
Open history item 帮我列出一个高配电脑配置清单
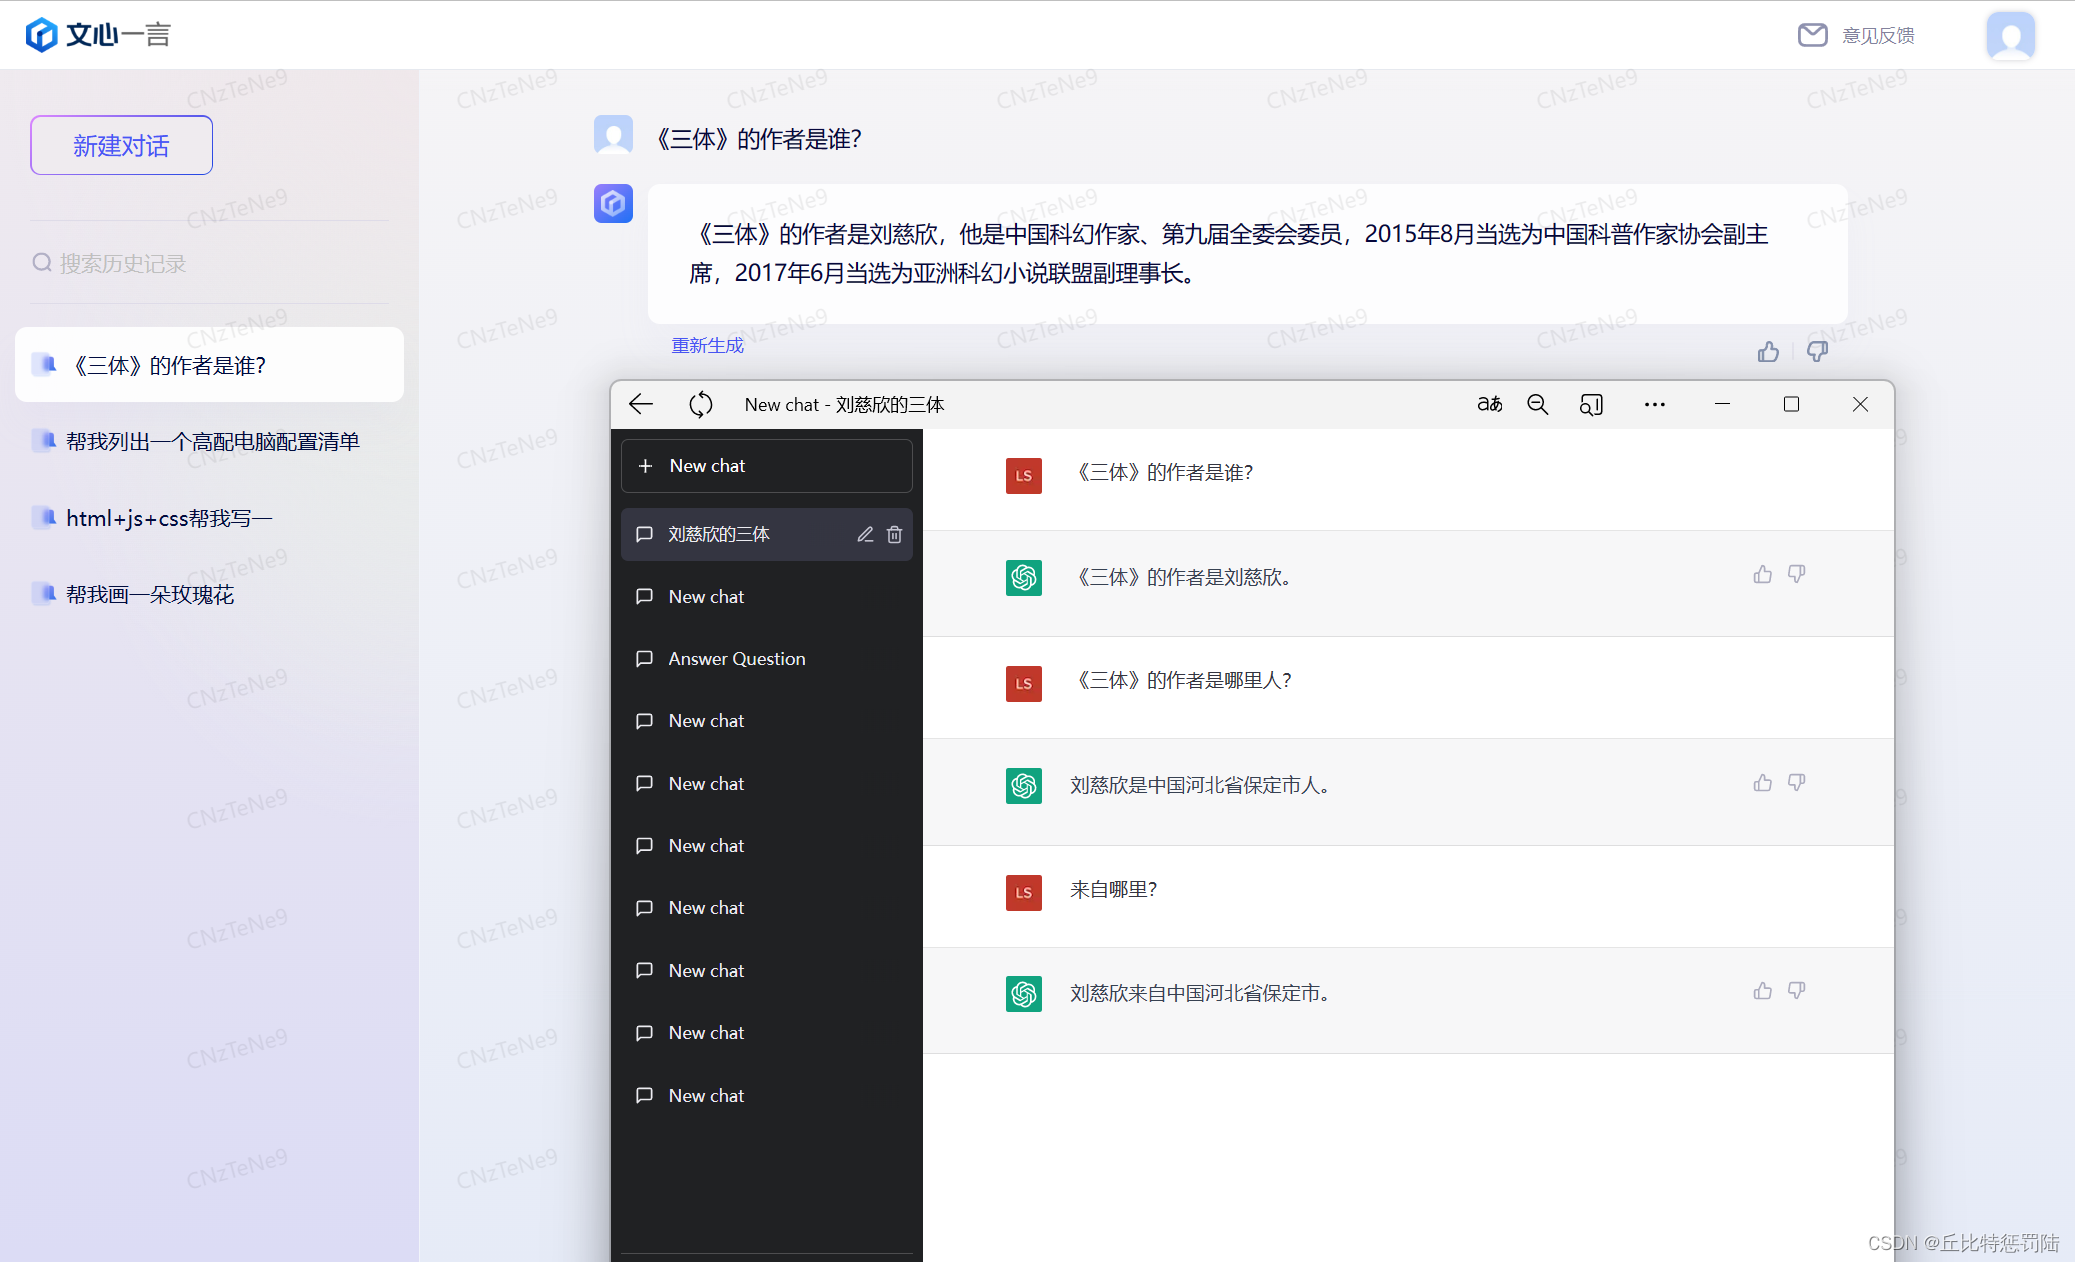click(210, 441)
